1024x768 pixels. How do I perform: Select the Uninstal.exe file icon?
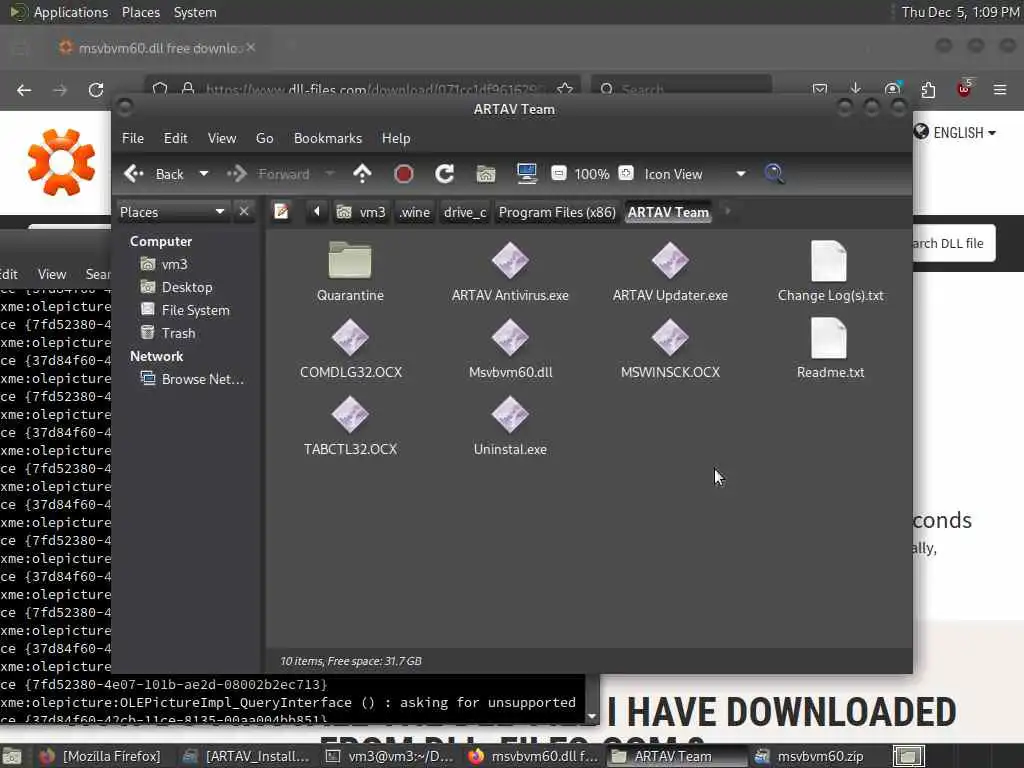pyautogui.click(x=510, y=415)
